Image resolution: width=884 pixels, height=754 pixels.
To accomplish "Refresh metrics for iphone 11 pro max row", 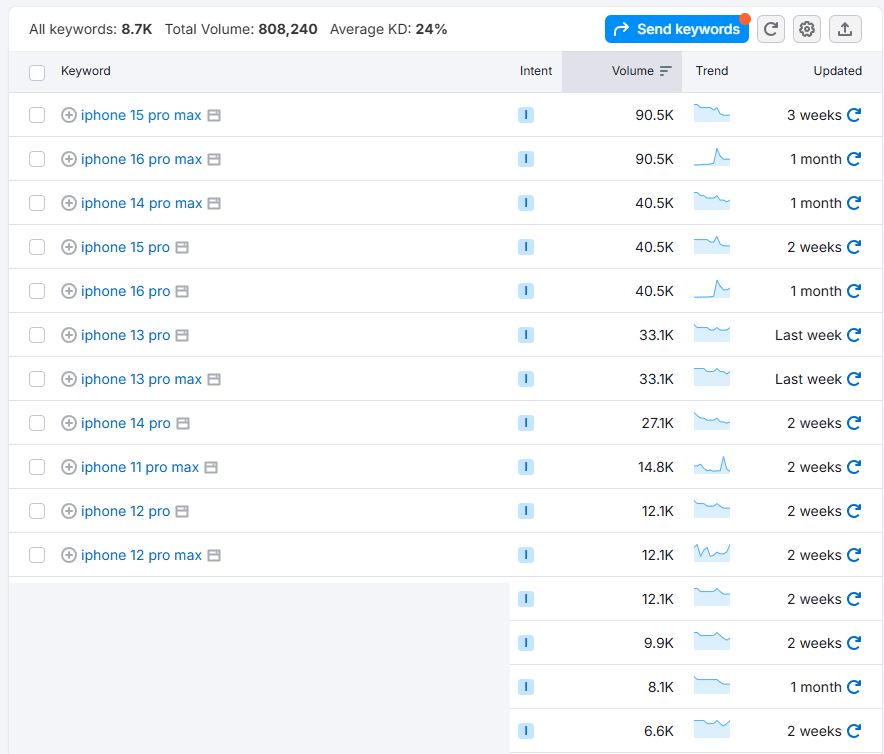I will tap(854, 467).
